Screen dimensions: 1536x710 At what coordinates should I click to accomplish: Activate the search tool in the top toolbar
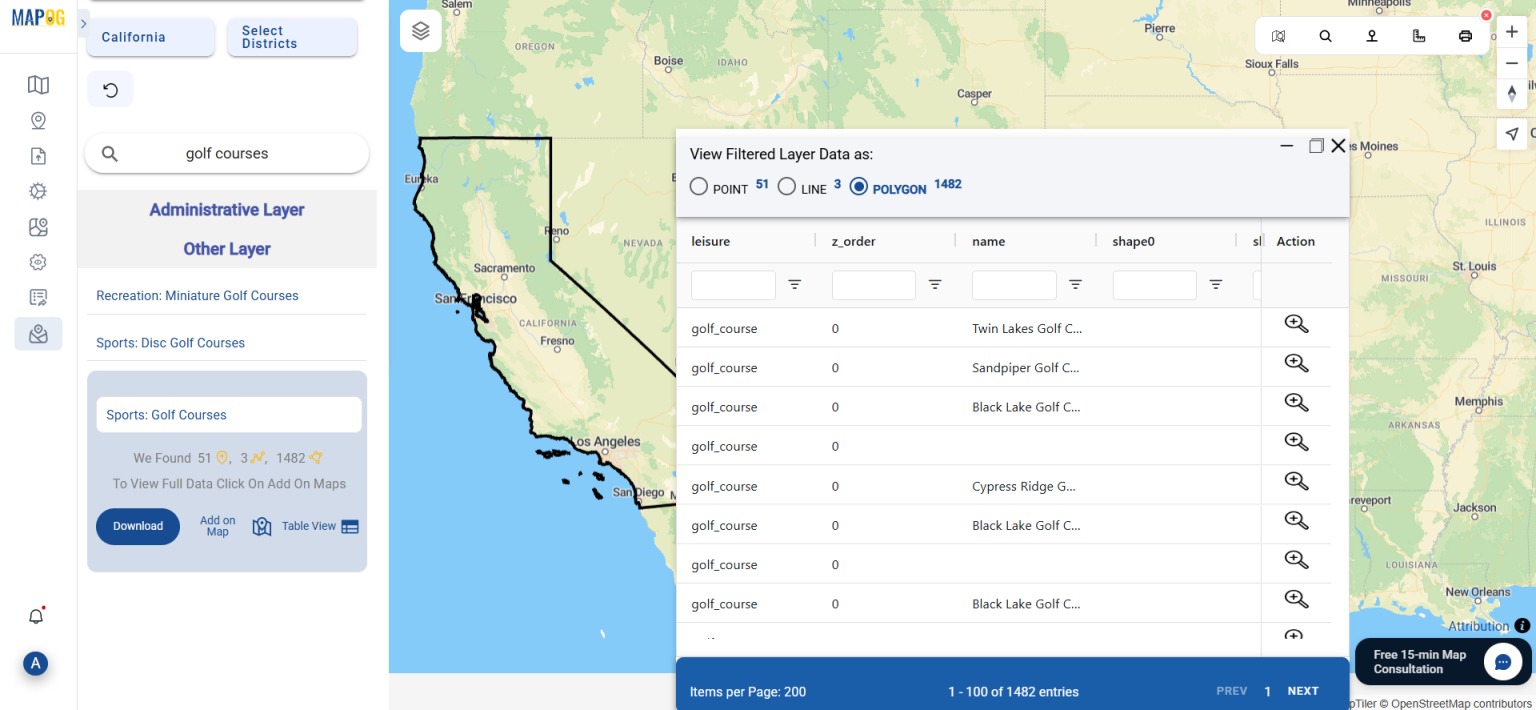[1325, 35]
